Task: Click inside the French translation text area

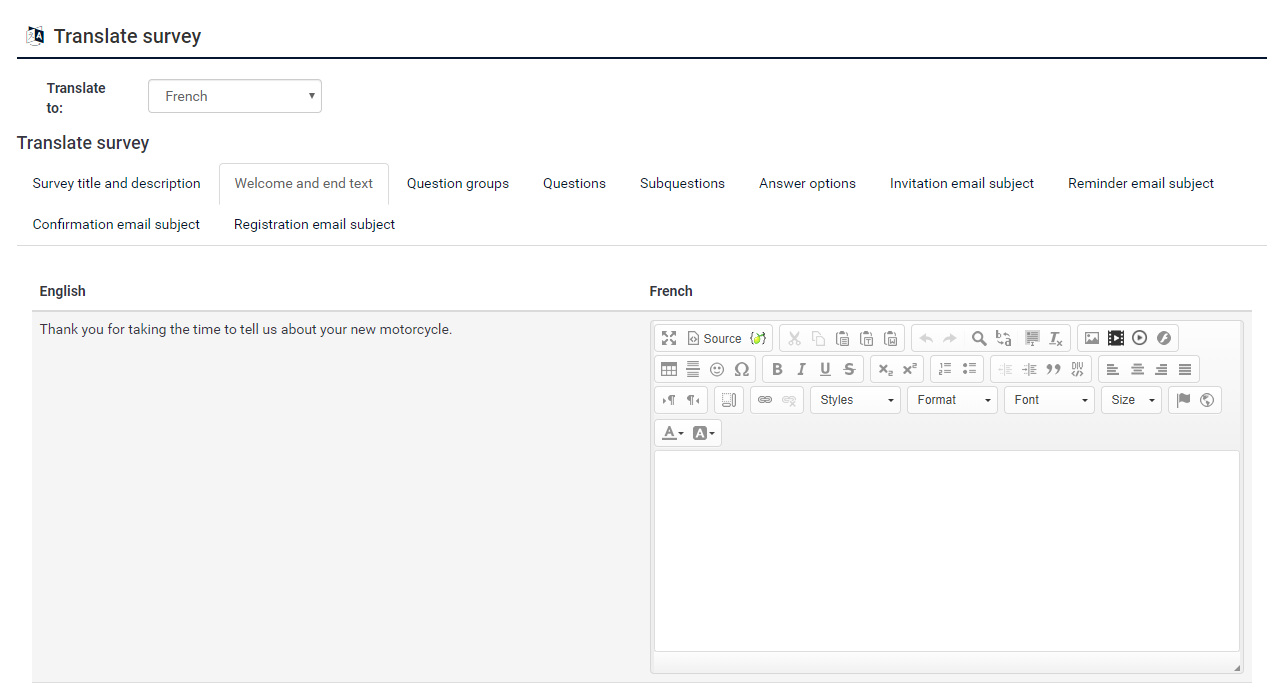Action: (x=946, y=550)
